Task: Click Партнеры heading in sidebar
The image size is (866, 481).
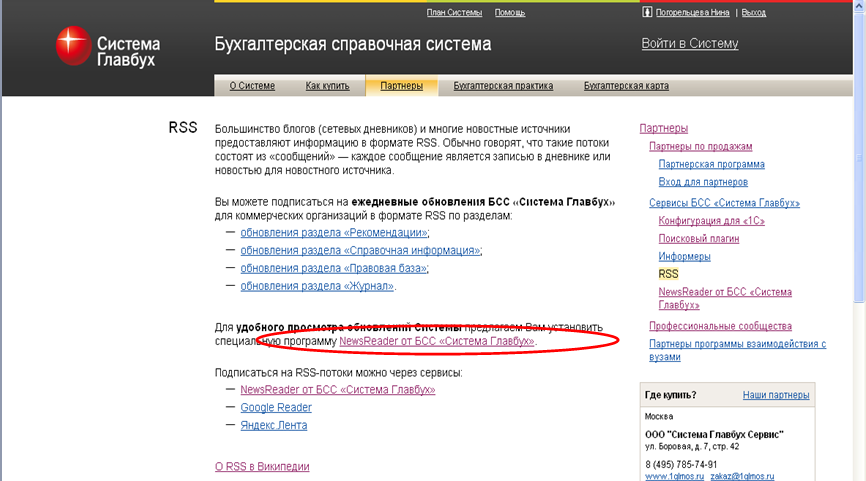Action: point(663,128)
